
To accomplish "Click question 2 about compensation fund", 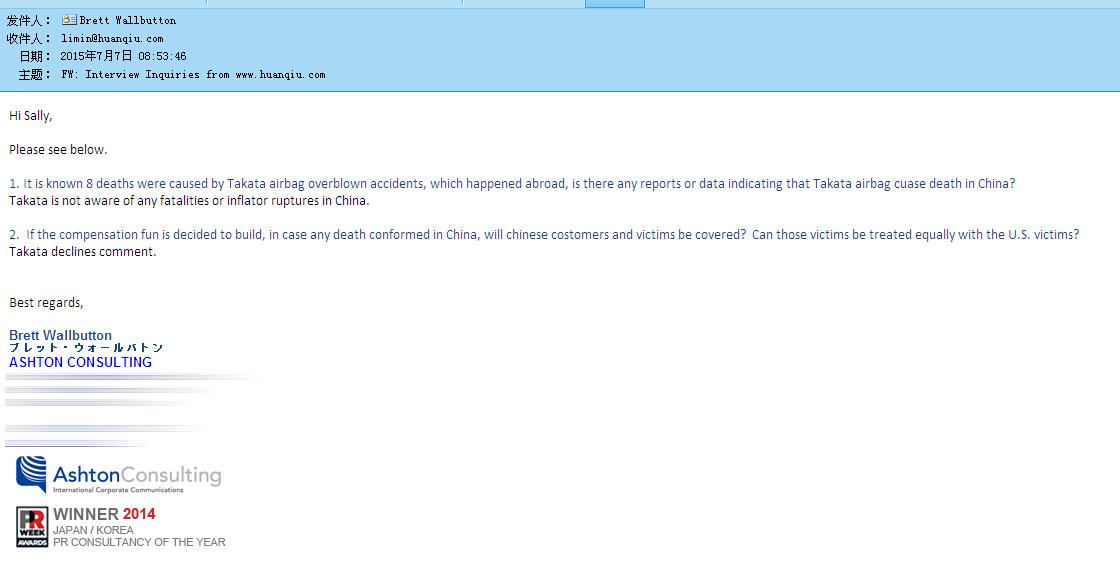I will tap(544, 234).
